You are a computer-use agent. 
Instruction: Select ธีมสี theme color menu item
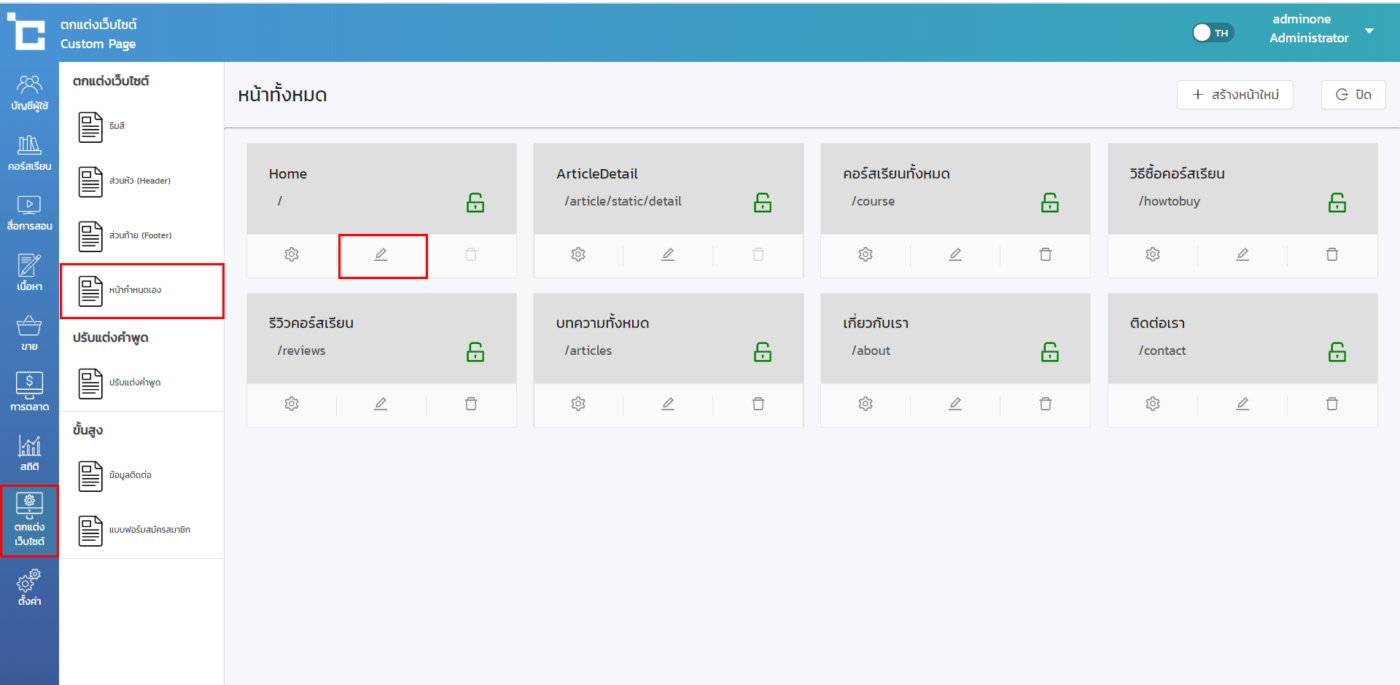coord(117,126)
